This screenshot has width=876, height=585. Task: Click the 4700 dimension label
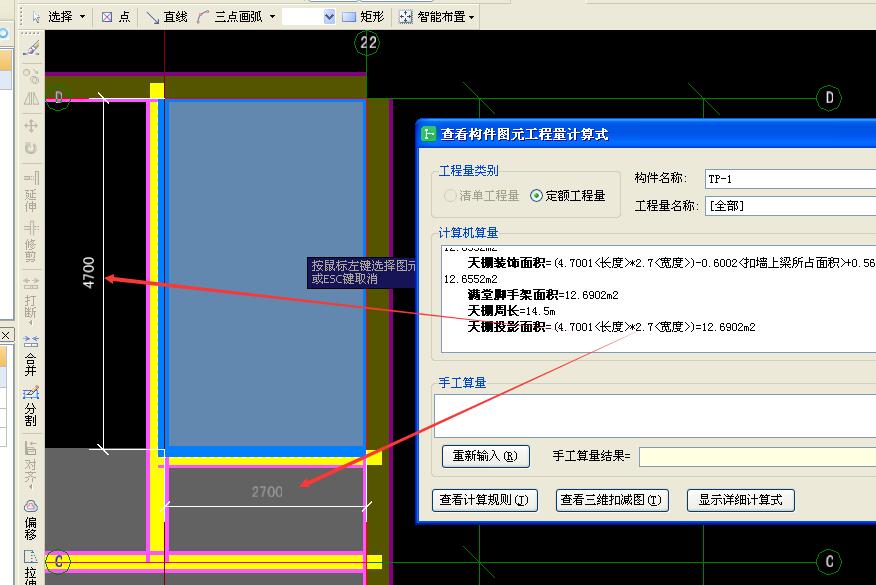point(88,273)
